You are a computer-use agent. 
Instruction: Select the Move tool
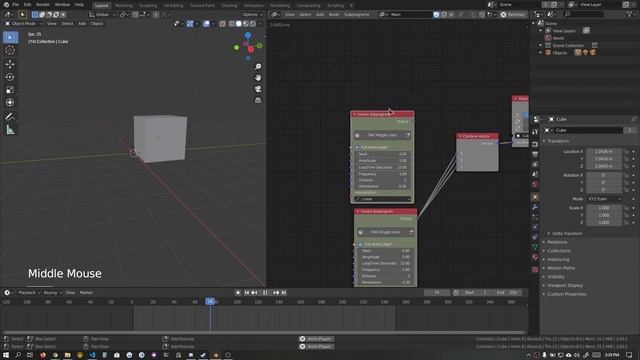(10, 64)
